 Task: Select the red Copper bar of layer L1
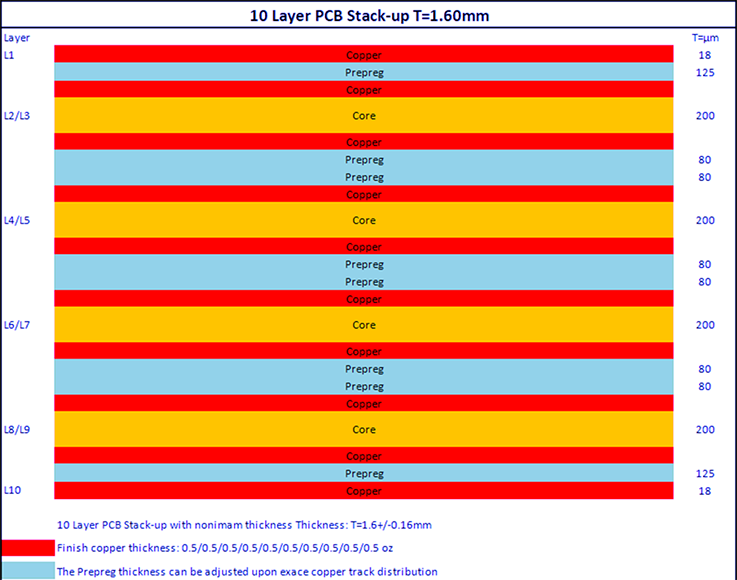point(364,54)
